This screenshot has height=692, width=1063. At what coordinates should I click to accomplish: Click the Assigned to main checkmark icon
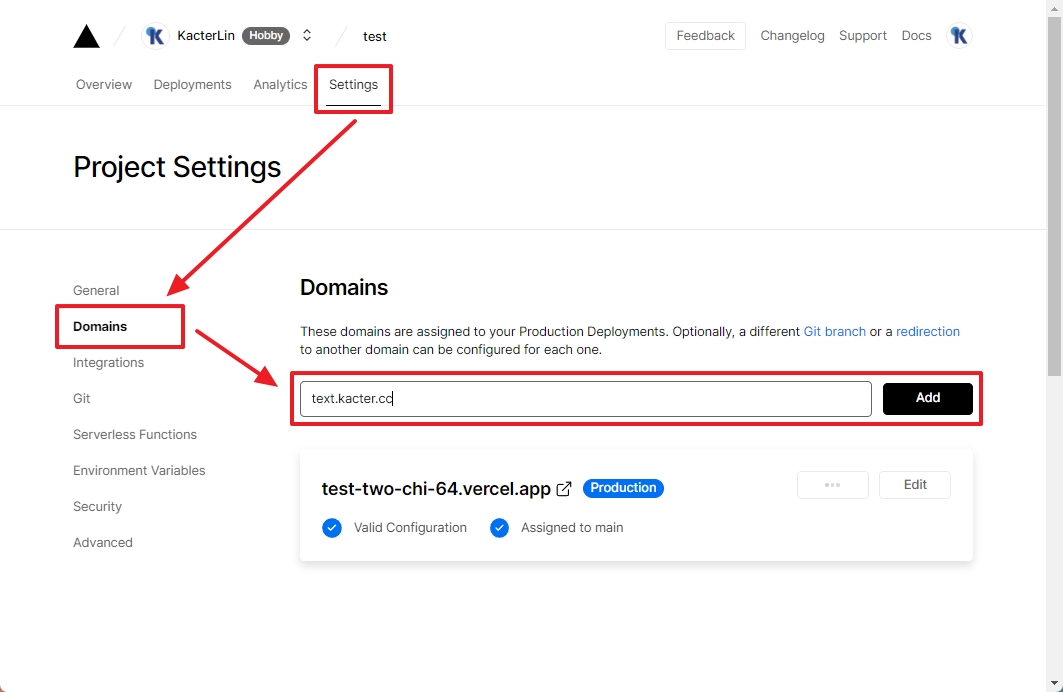coord(499,528)
